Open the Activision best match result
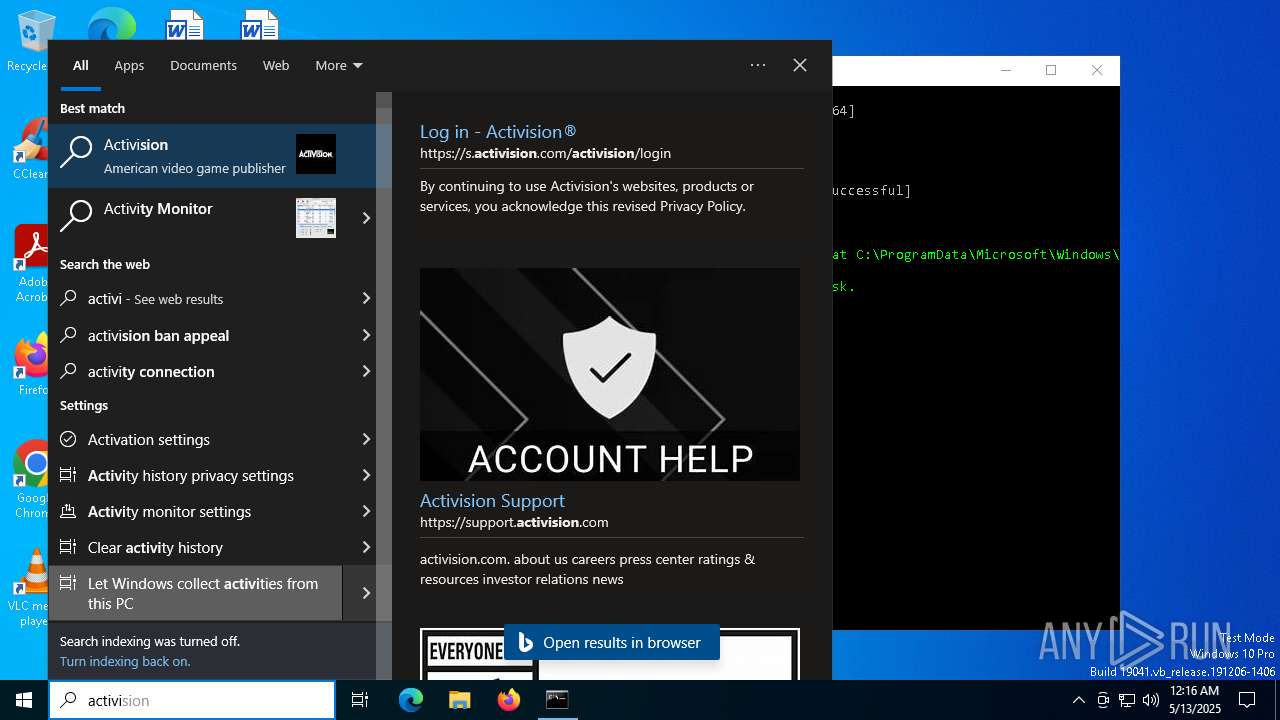The height and width of the screenshot is (720, 1280). point(212,156)
